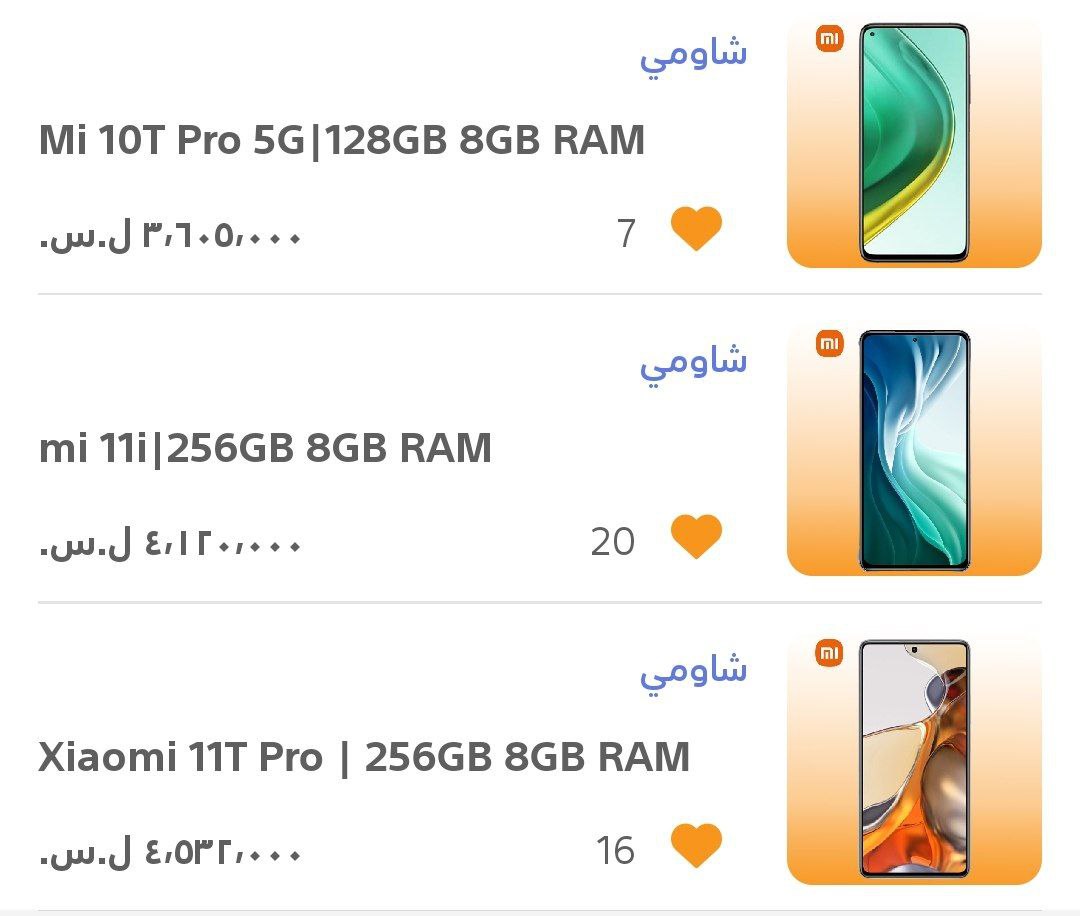
Task: Click the like count 16 for Xiaomi 11T Pro
Action: [615, 851]
